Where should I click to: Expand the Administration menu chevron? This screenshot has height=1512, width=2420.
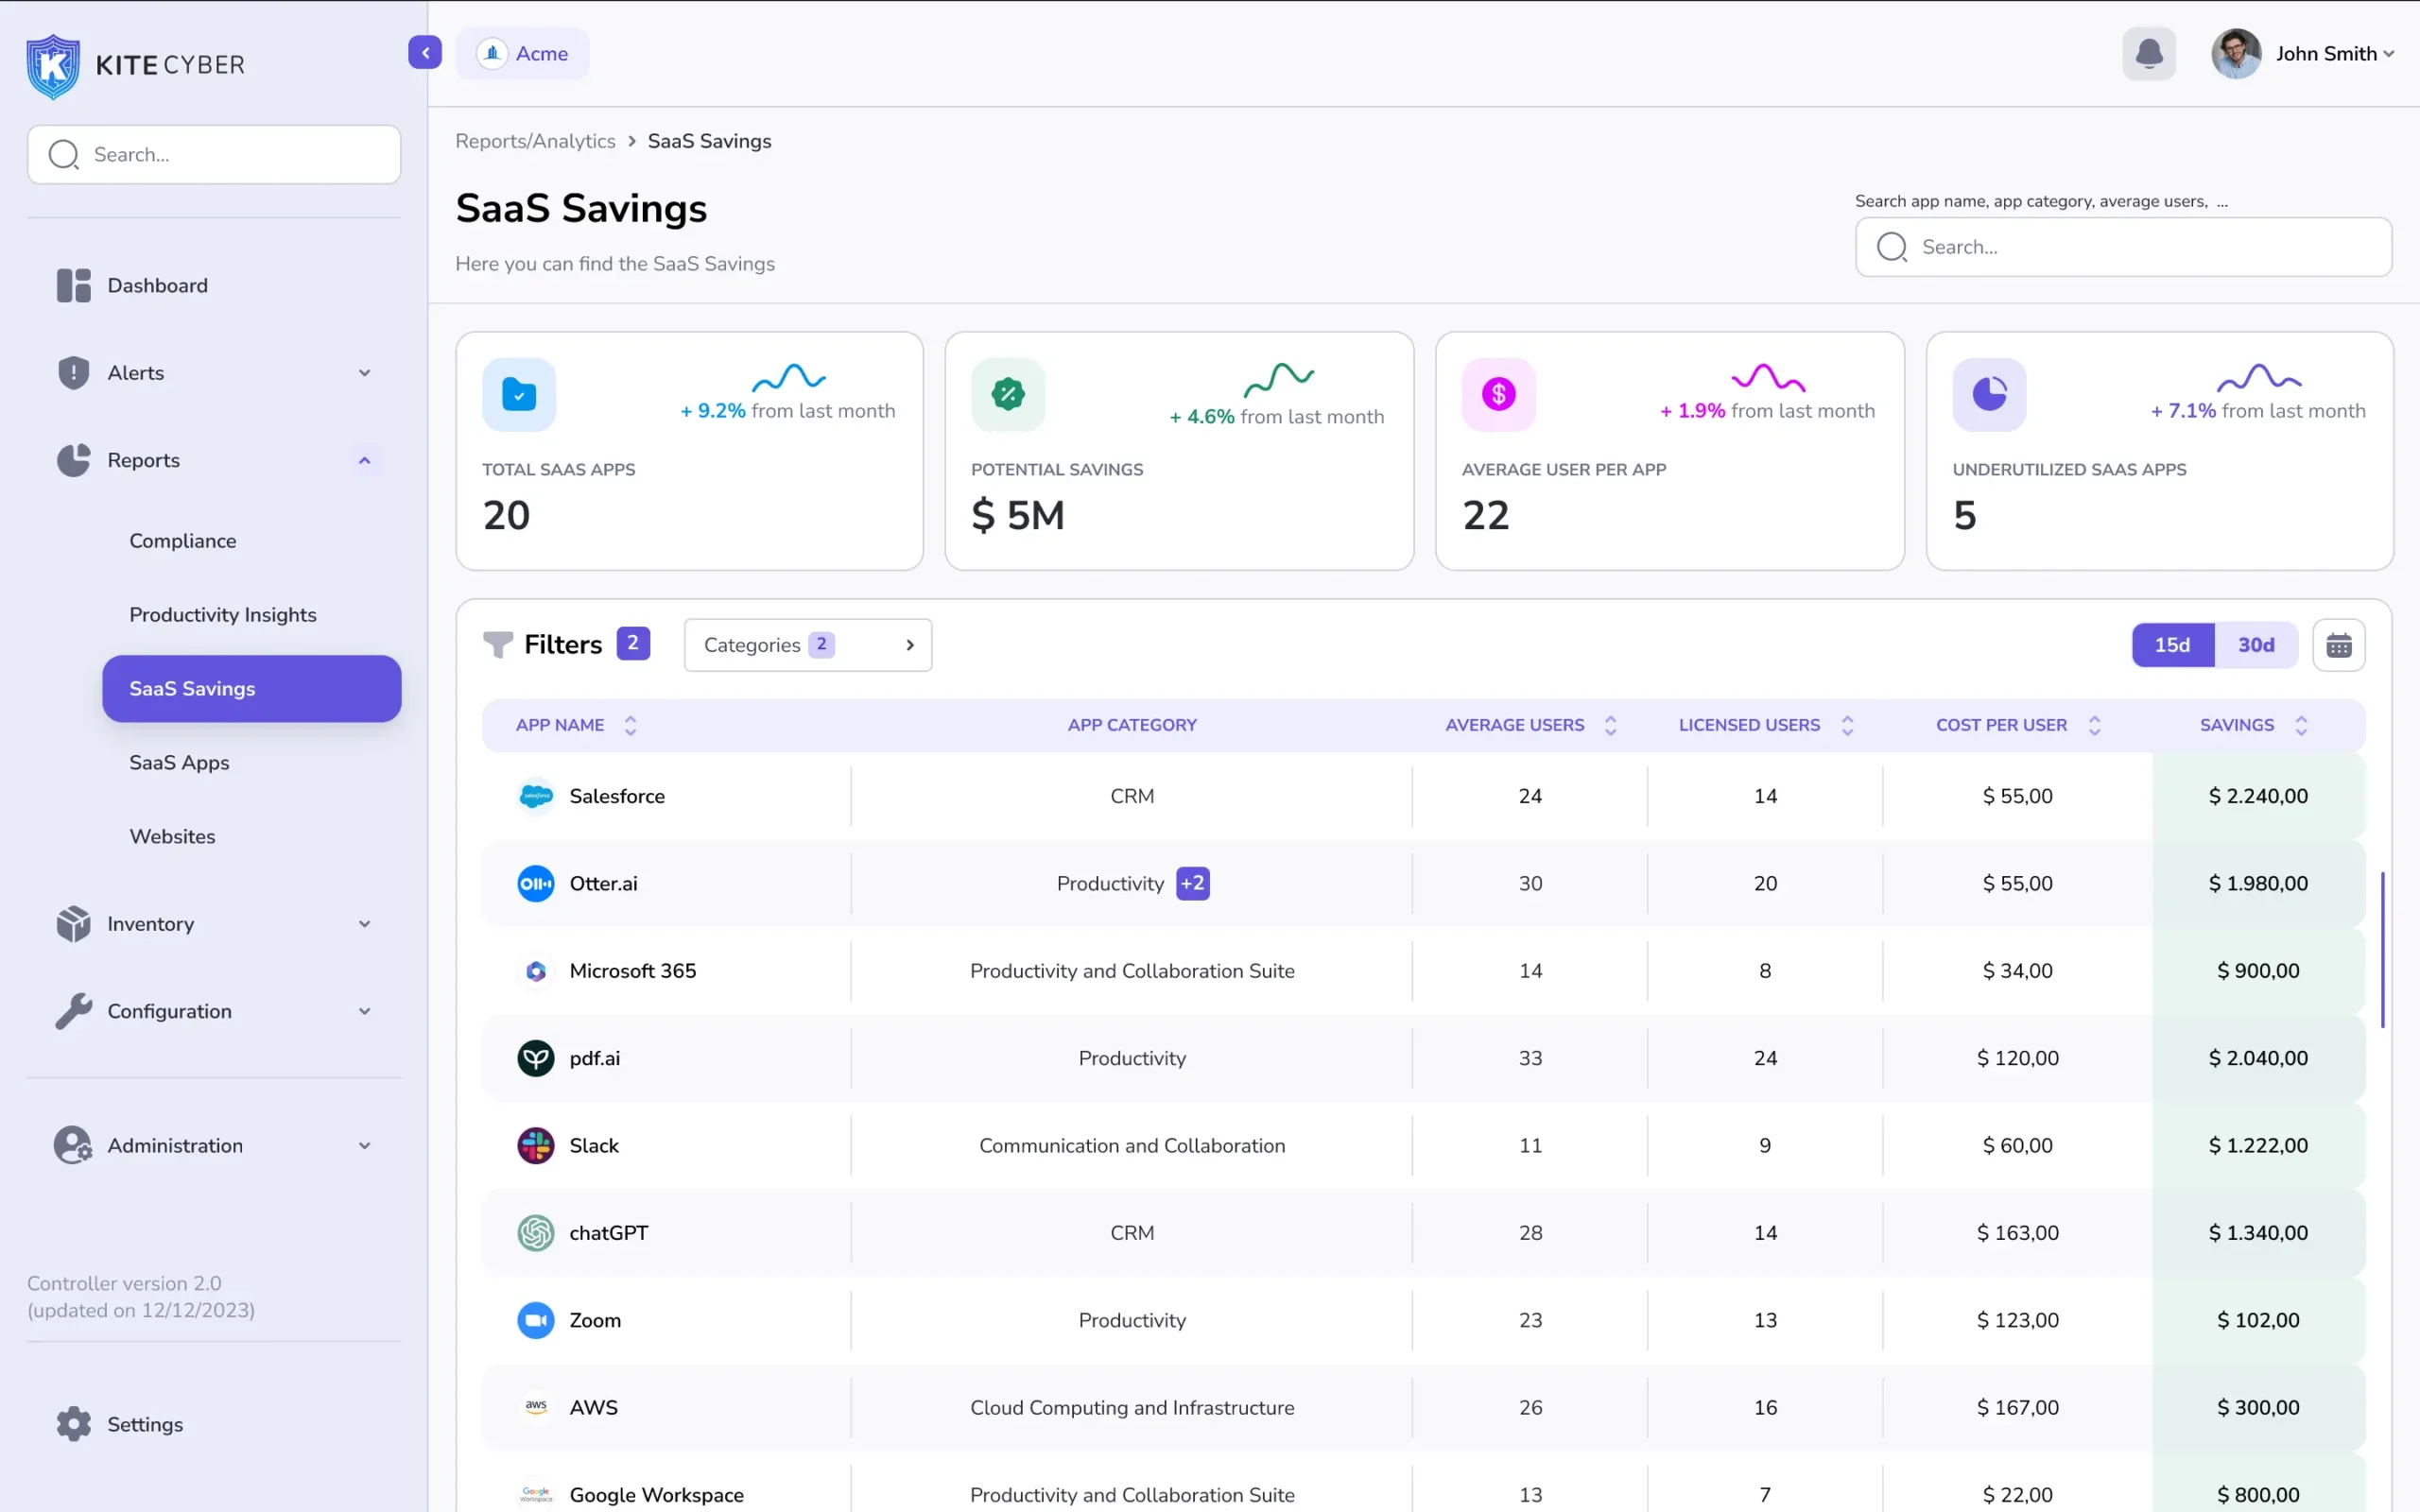(365, 1145)
